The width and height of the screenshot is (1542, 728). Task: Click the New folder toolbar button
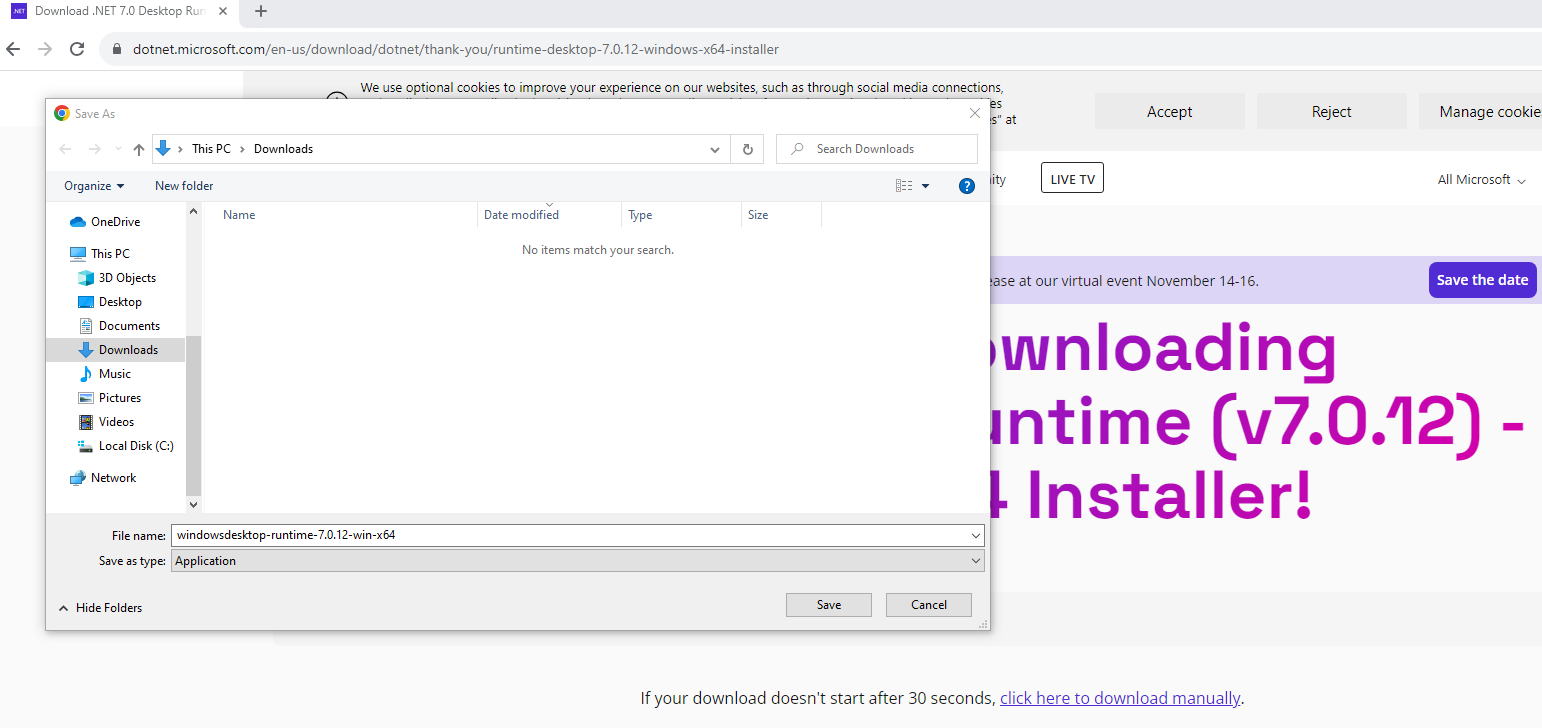point(184,186)
